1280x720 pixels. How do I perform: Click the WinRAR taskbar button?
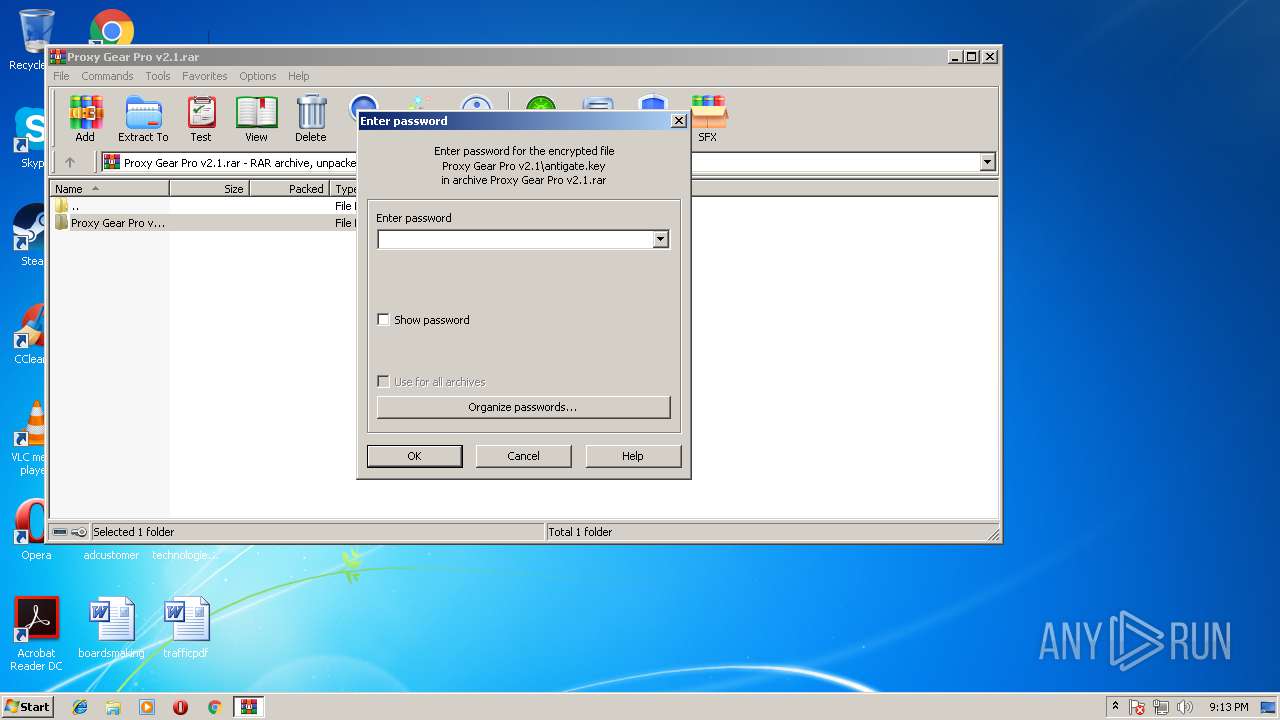click(x=249, y=707)
